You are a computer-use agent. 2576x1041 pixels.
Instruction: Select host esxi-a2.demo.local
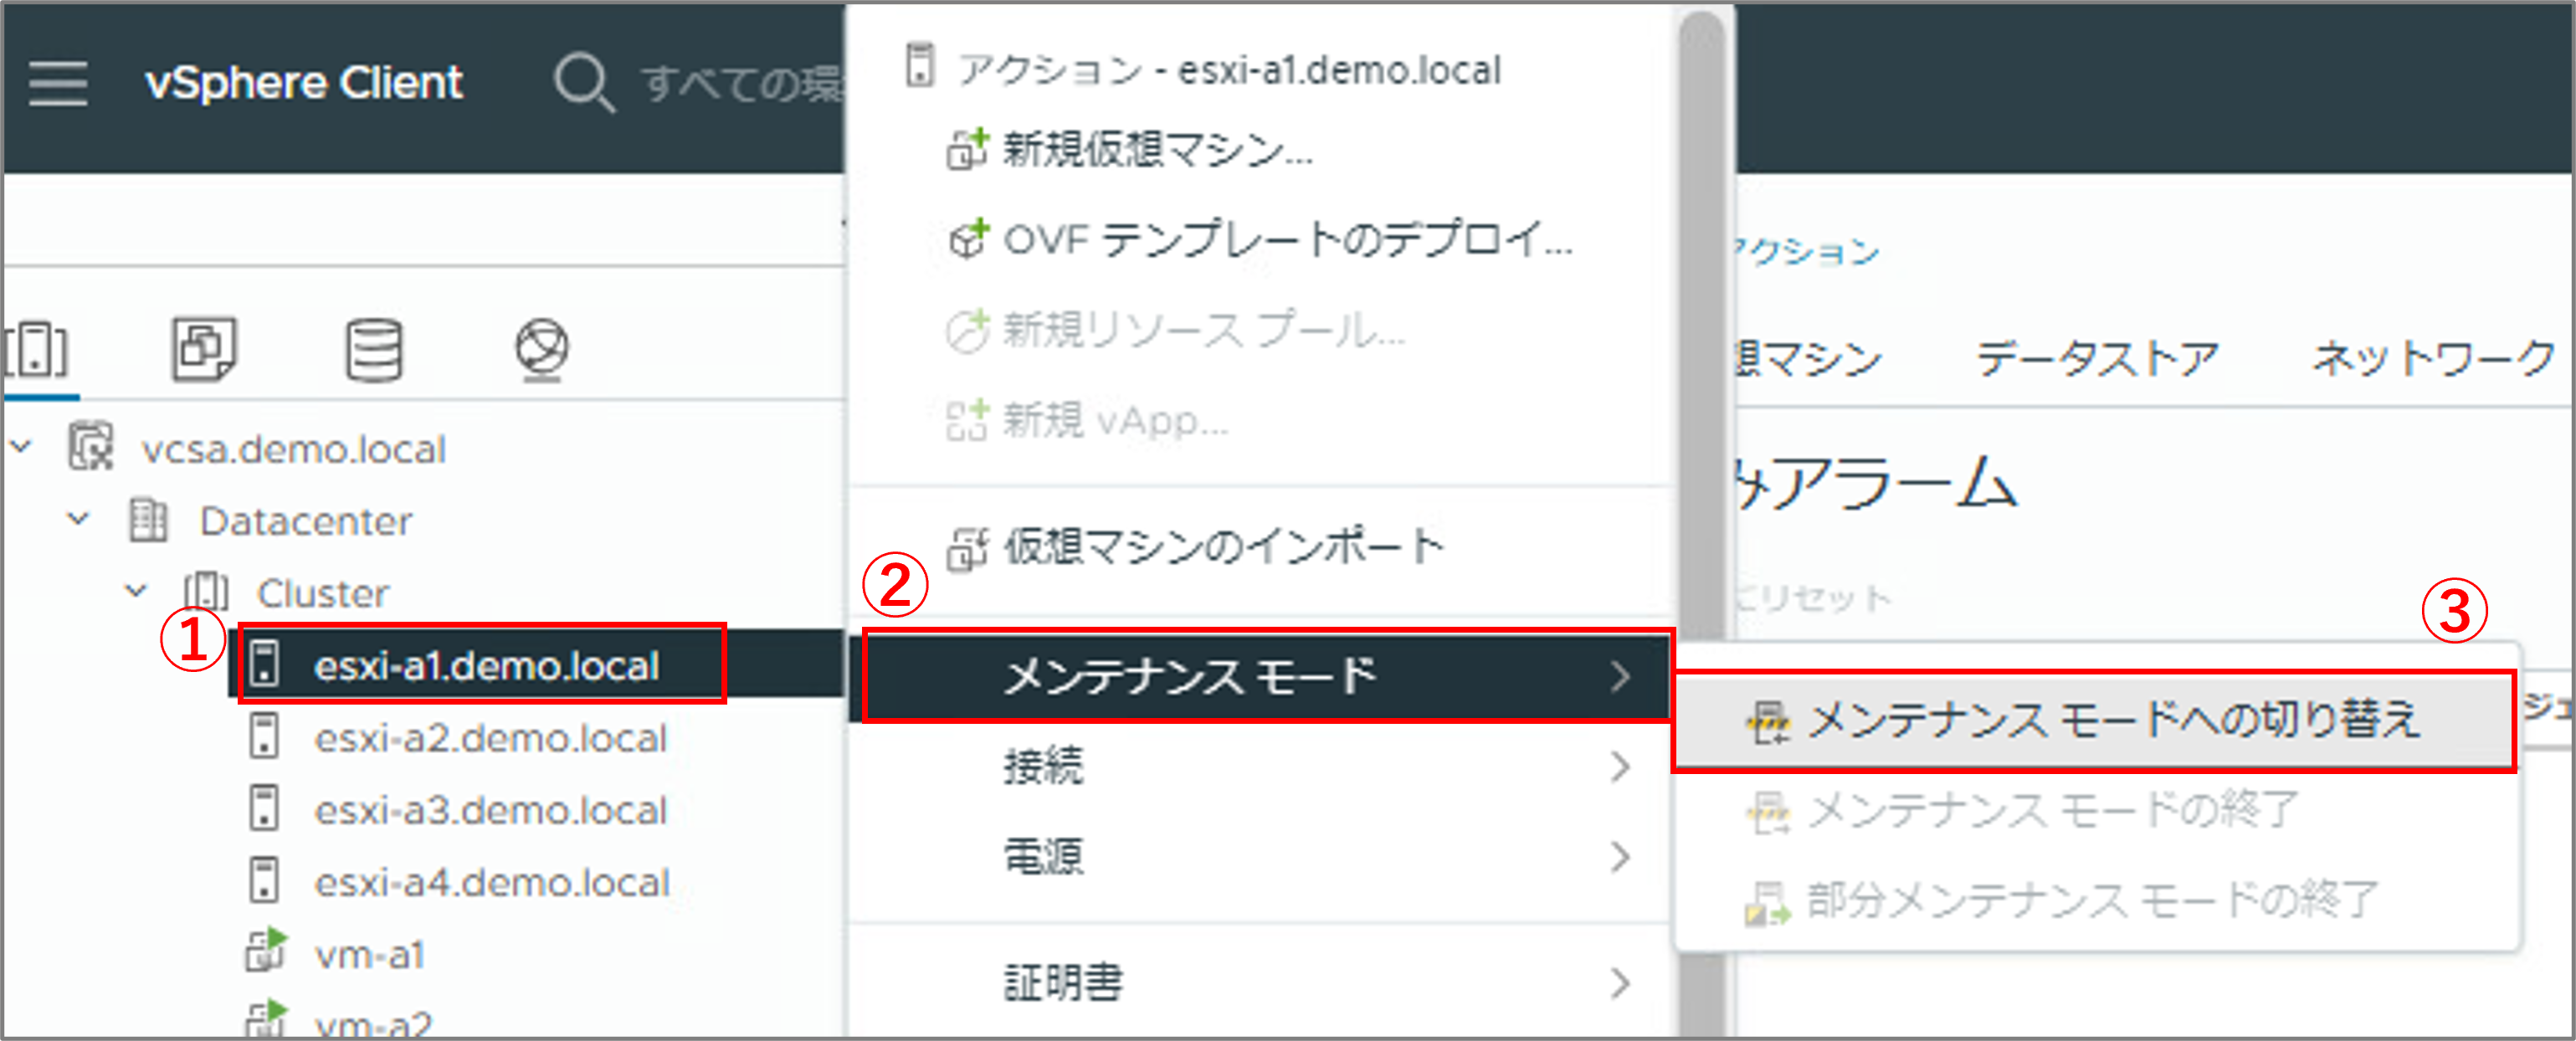click(x=491, y=738)
